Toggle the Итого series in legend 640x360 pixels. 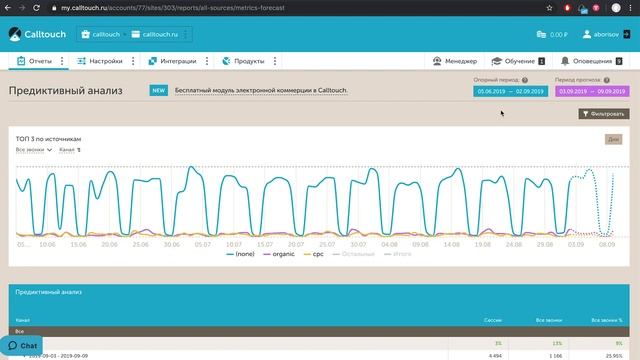pos(398,254)
